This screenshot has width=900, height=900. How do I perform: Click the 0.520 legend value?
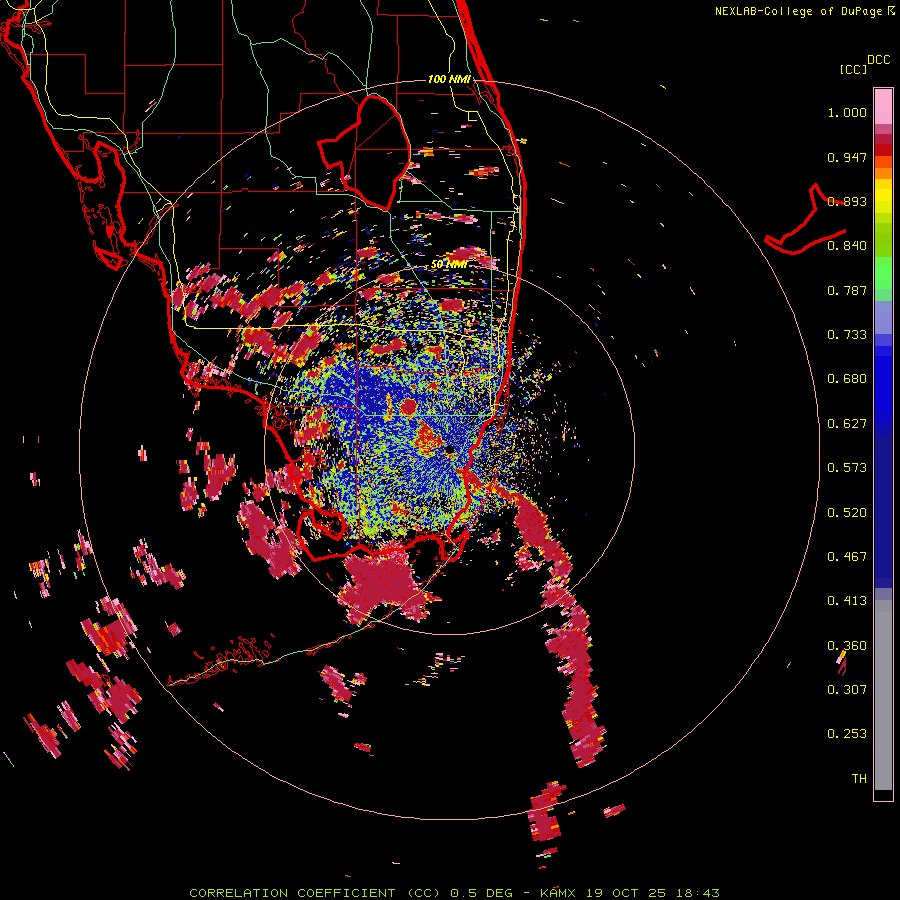[x=847, y=513]
